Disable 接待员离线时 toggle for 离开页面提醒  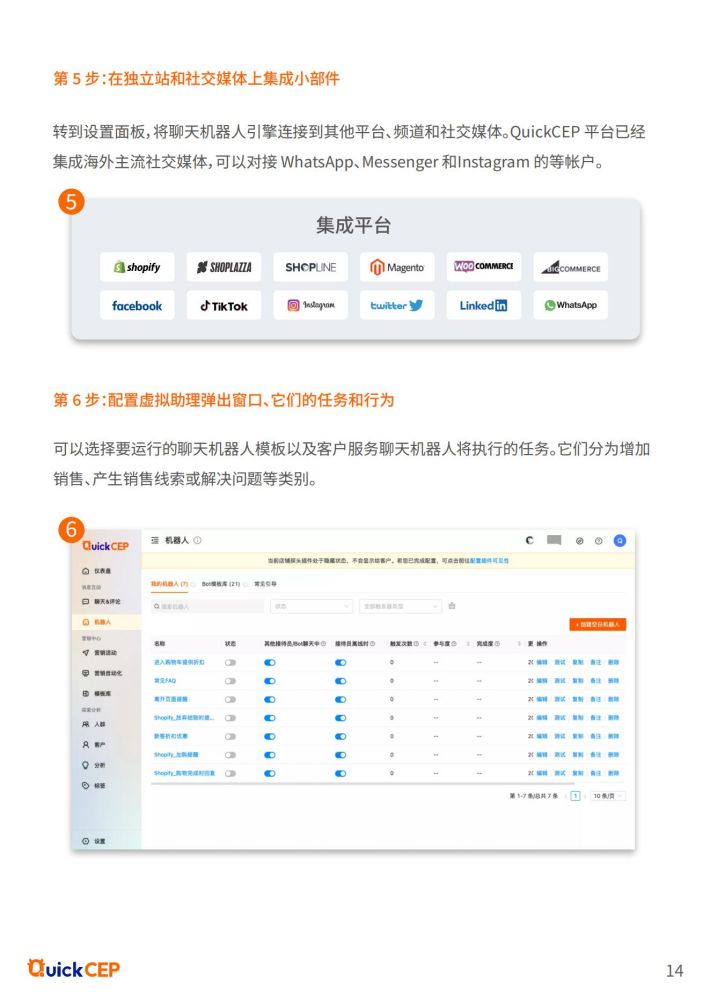click(x=341, y=700)
